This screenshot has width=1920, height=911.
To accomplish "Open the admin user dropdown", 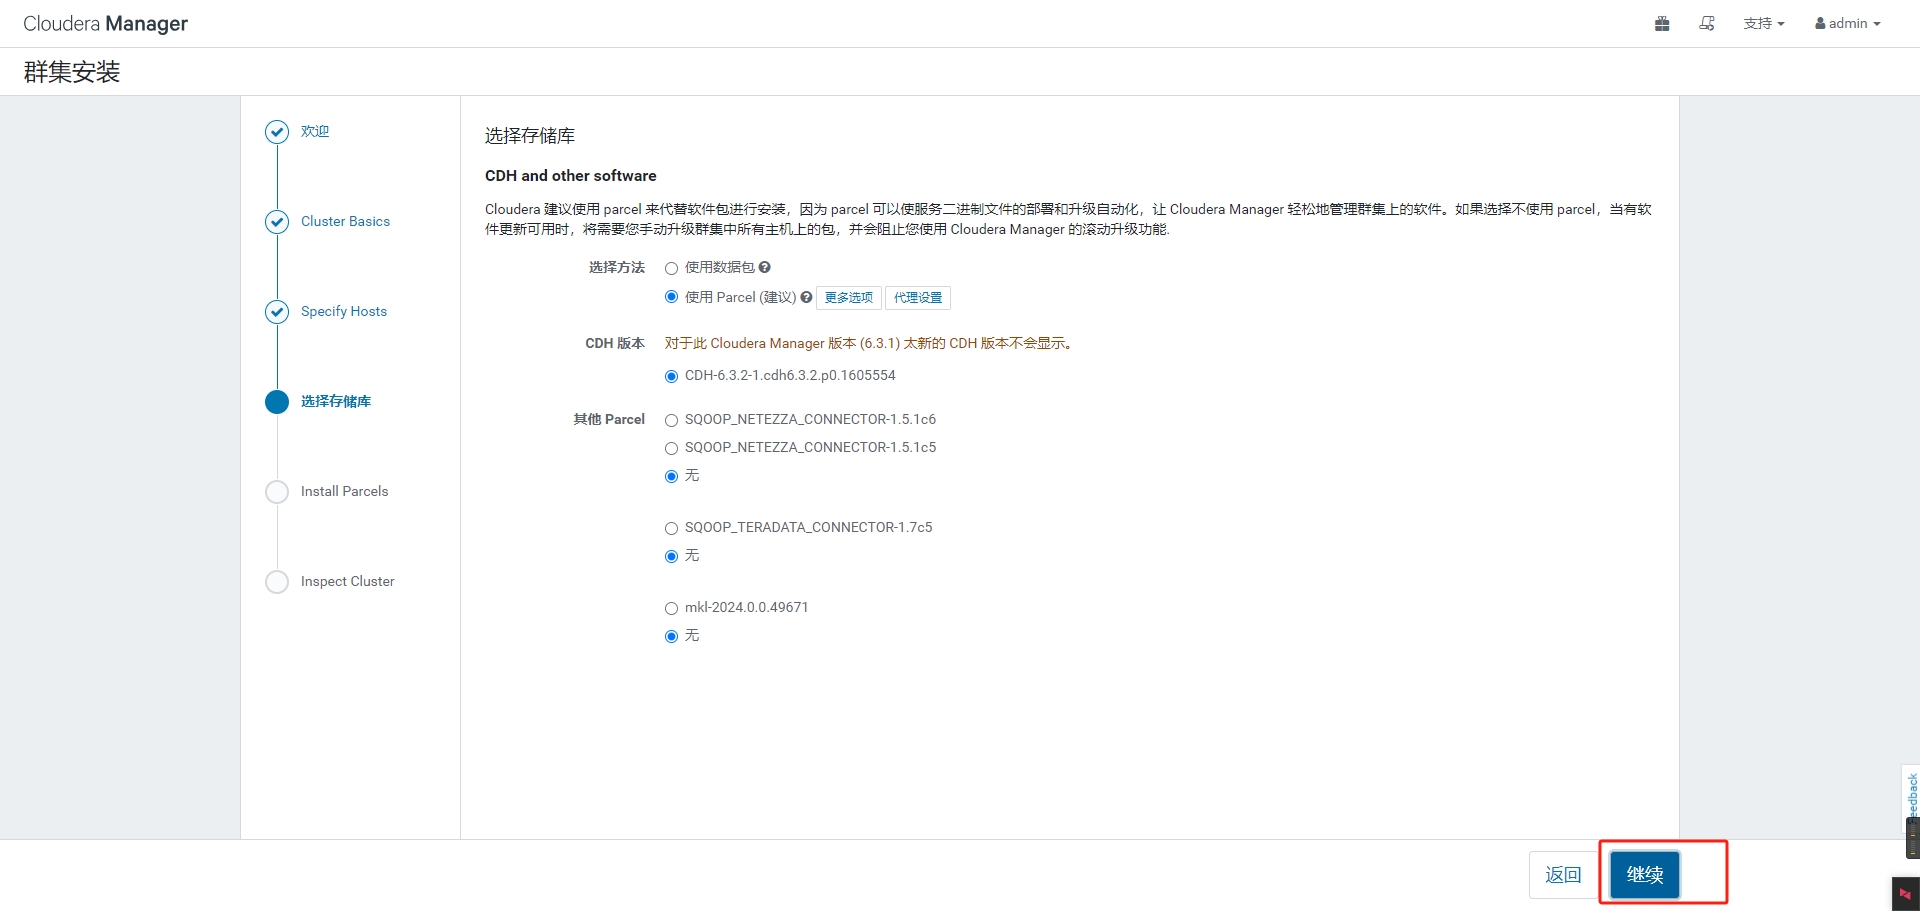I will (x=1848, y=23).
